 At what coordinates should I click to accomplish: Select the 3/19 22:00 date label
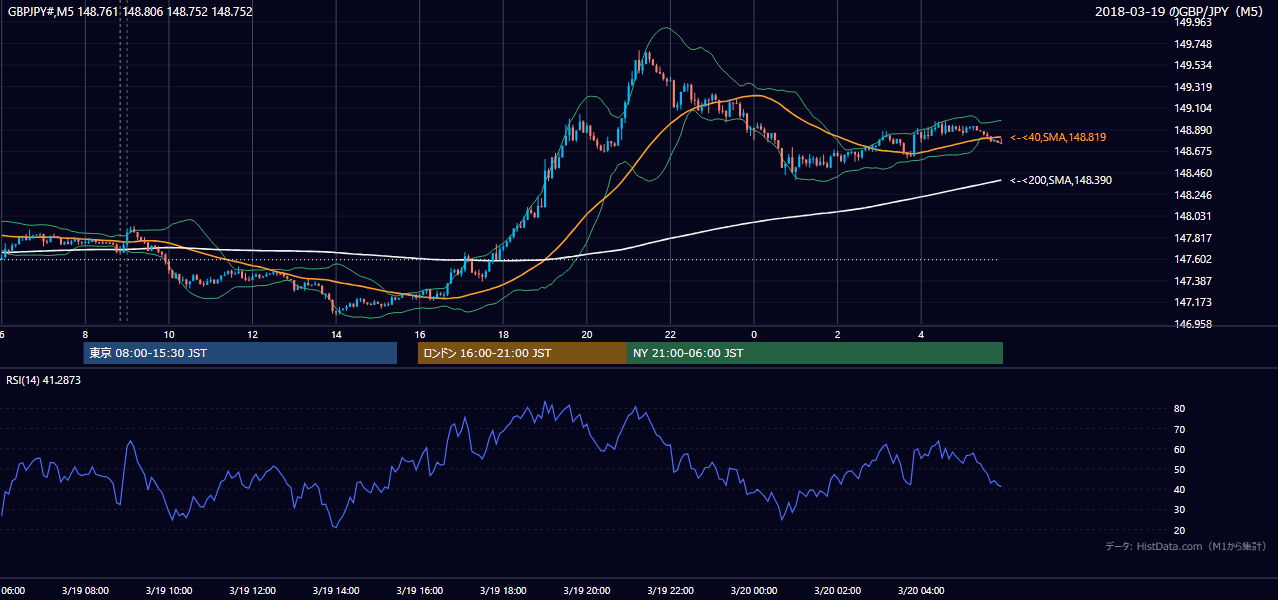[x=670, y=590]
